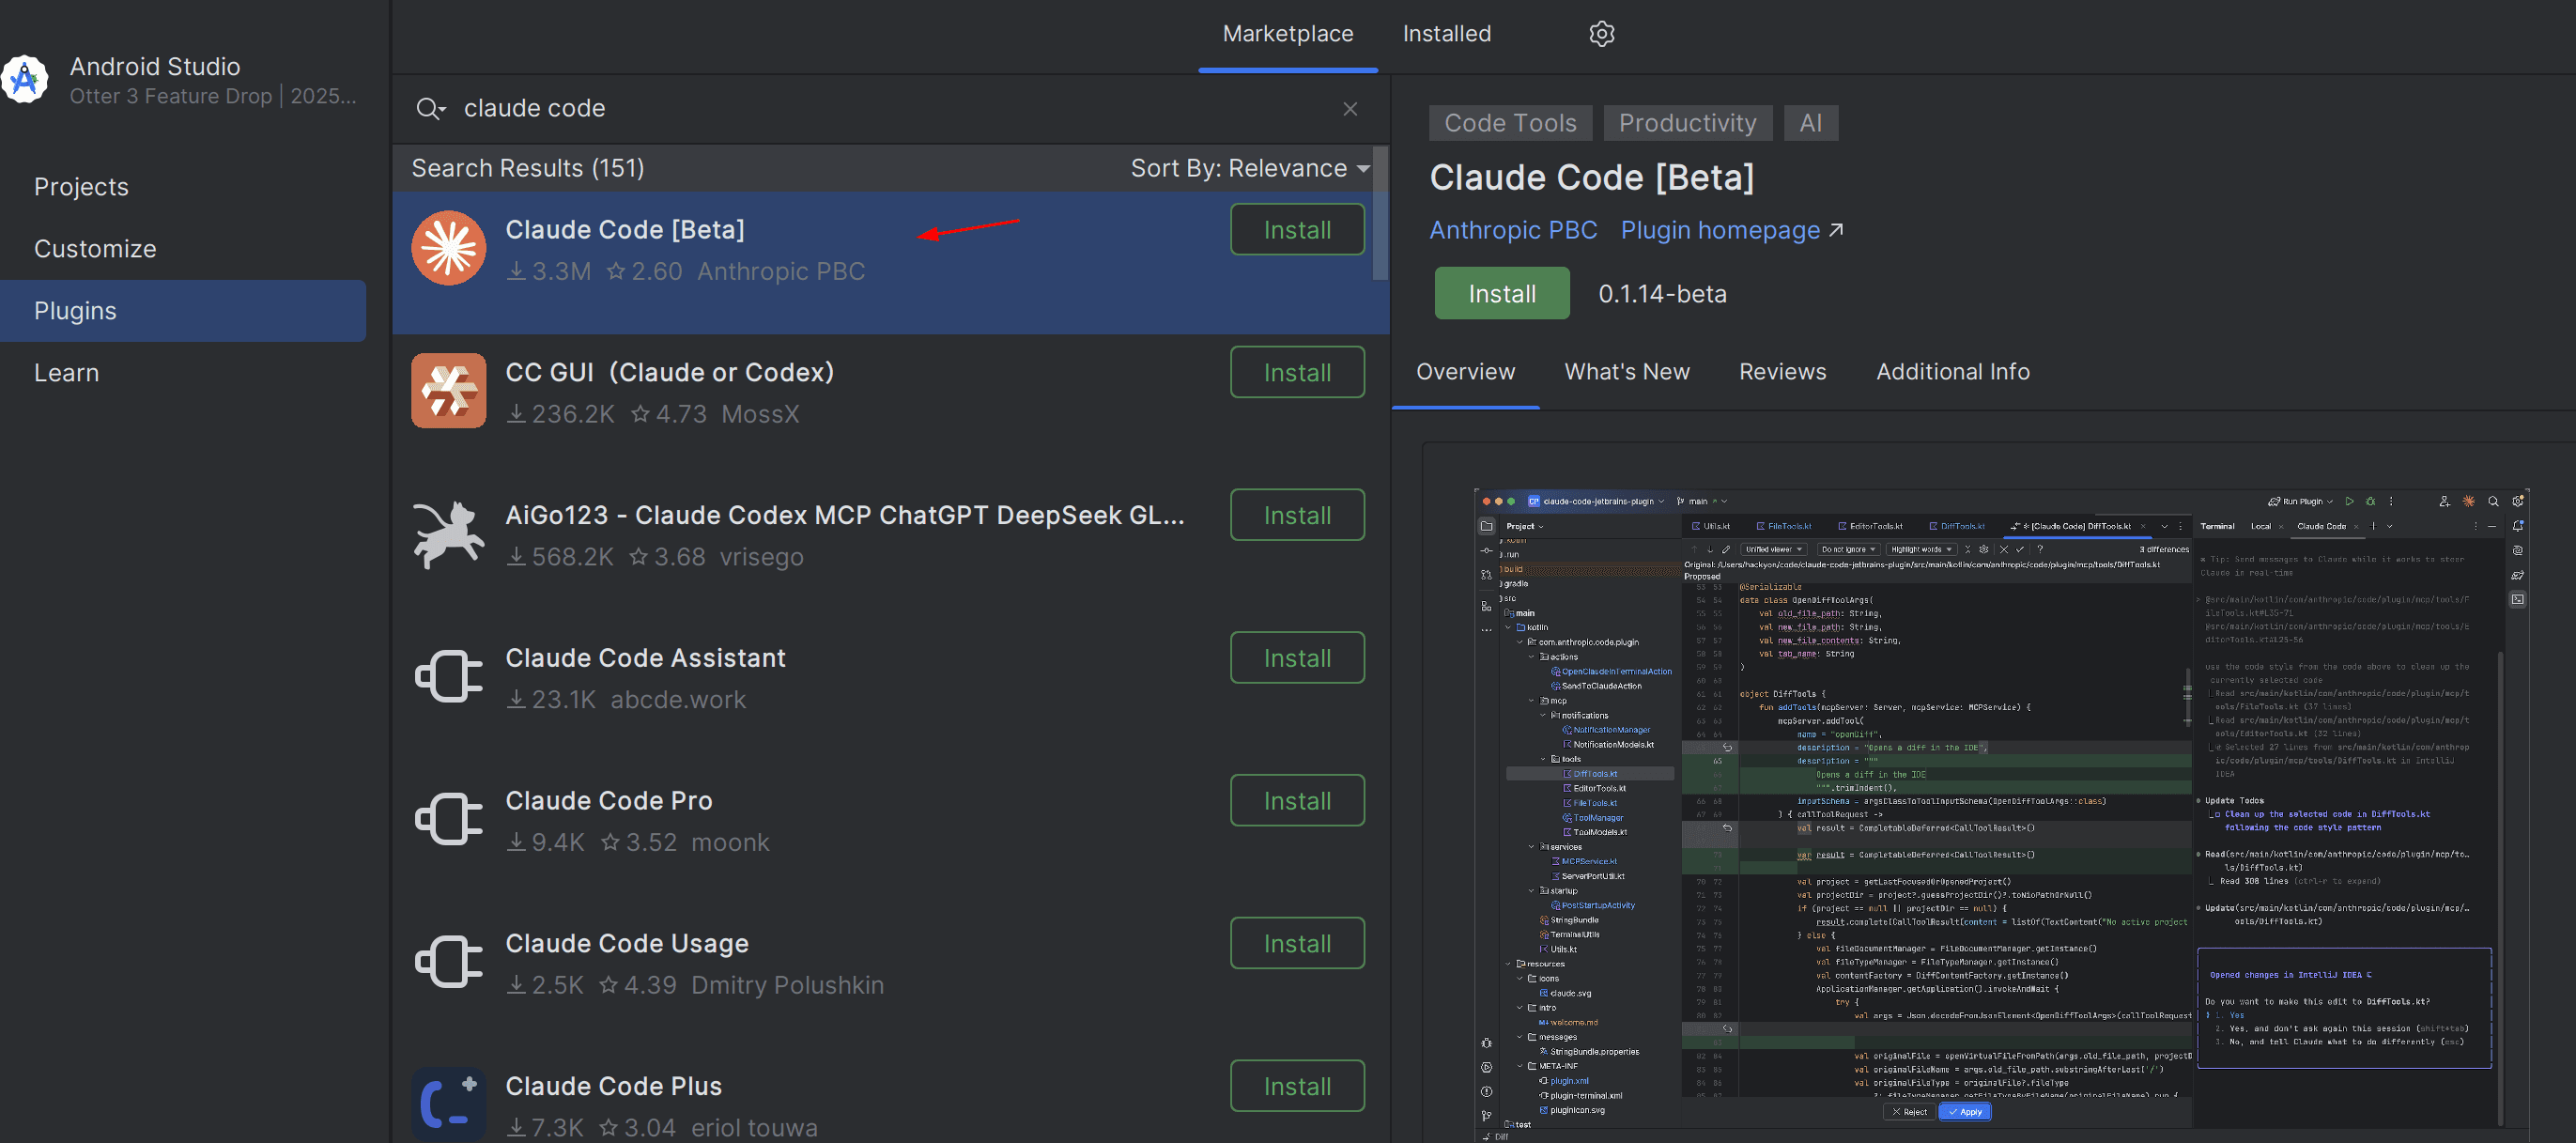Click the CC GUI plugin icon
Image resolution: width=2576 pixels, height=1143 pixels.
449,391
